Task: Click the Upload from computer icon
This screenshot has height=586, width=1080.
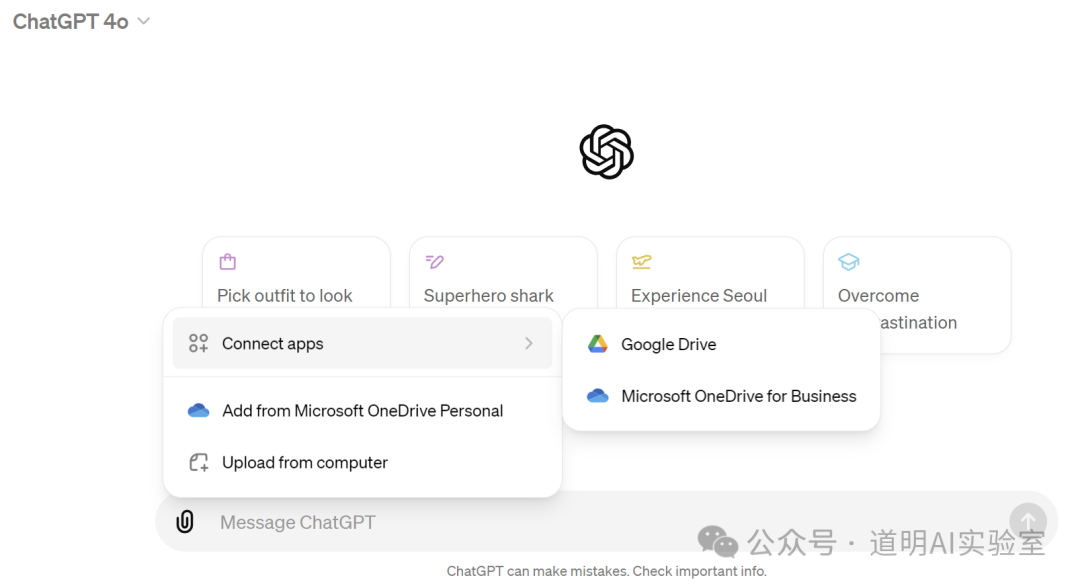Action: [x=199, y=463]
